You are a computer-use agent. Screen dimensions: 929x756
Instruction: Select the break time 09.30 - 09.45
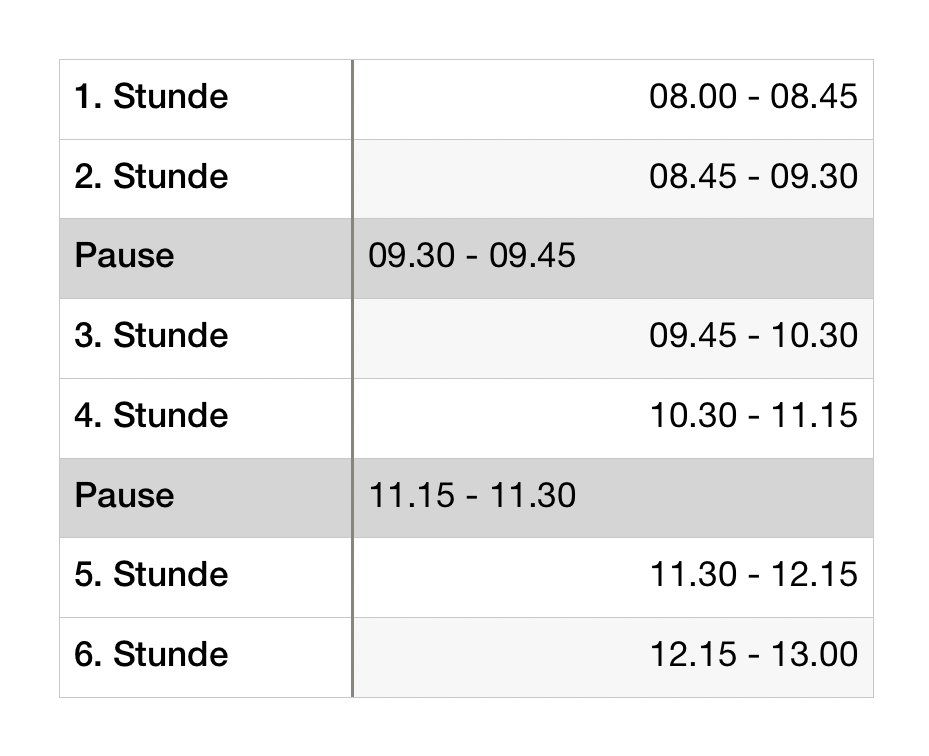click(472, 256)
